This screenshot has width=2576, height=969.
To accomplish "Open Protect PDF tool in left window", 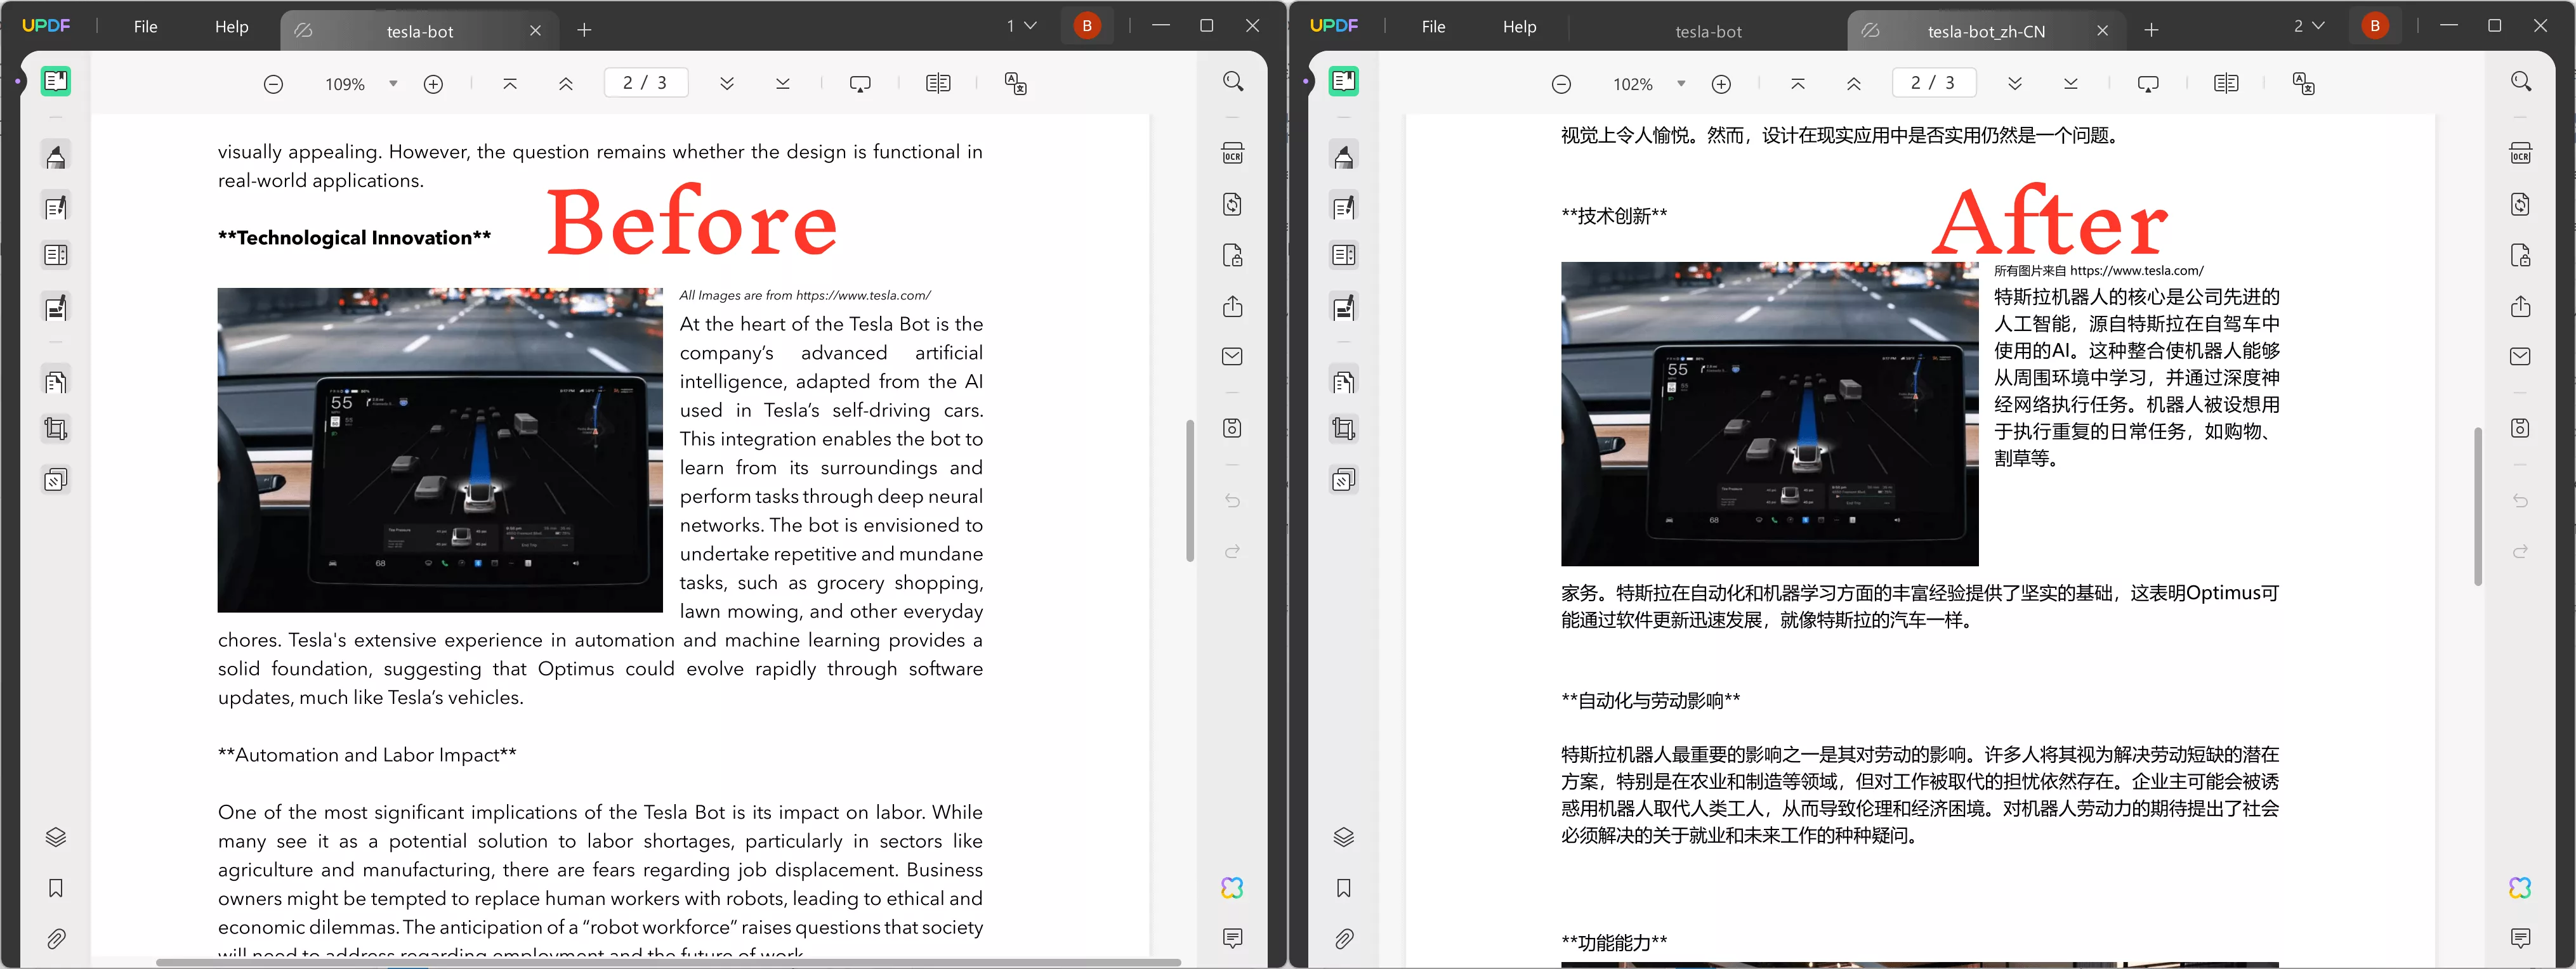I will 1232,255.
